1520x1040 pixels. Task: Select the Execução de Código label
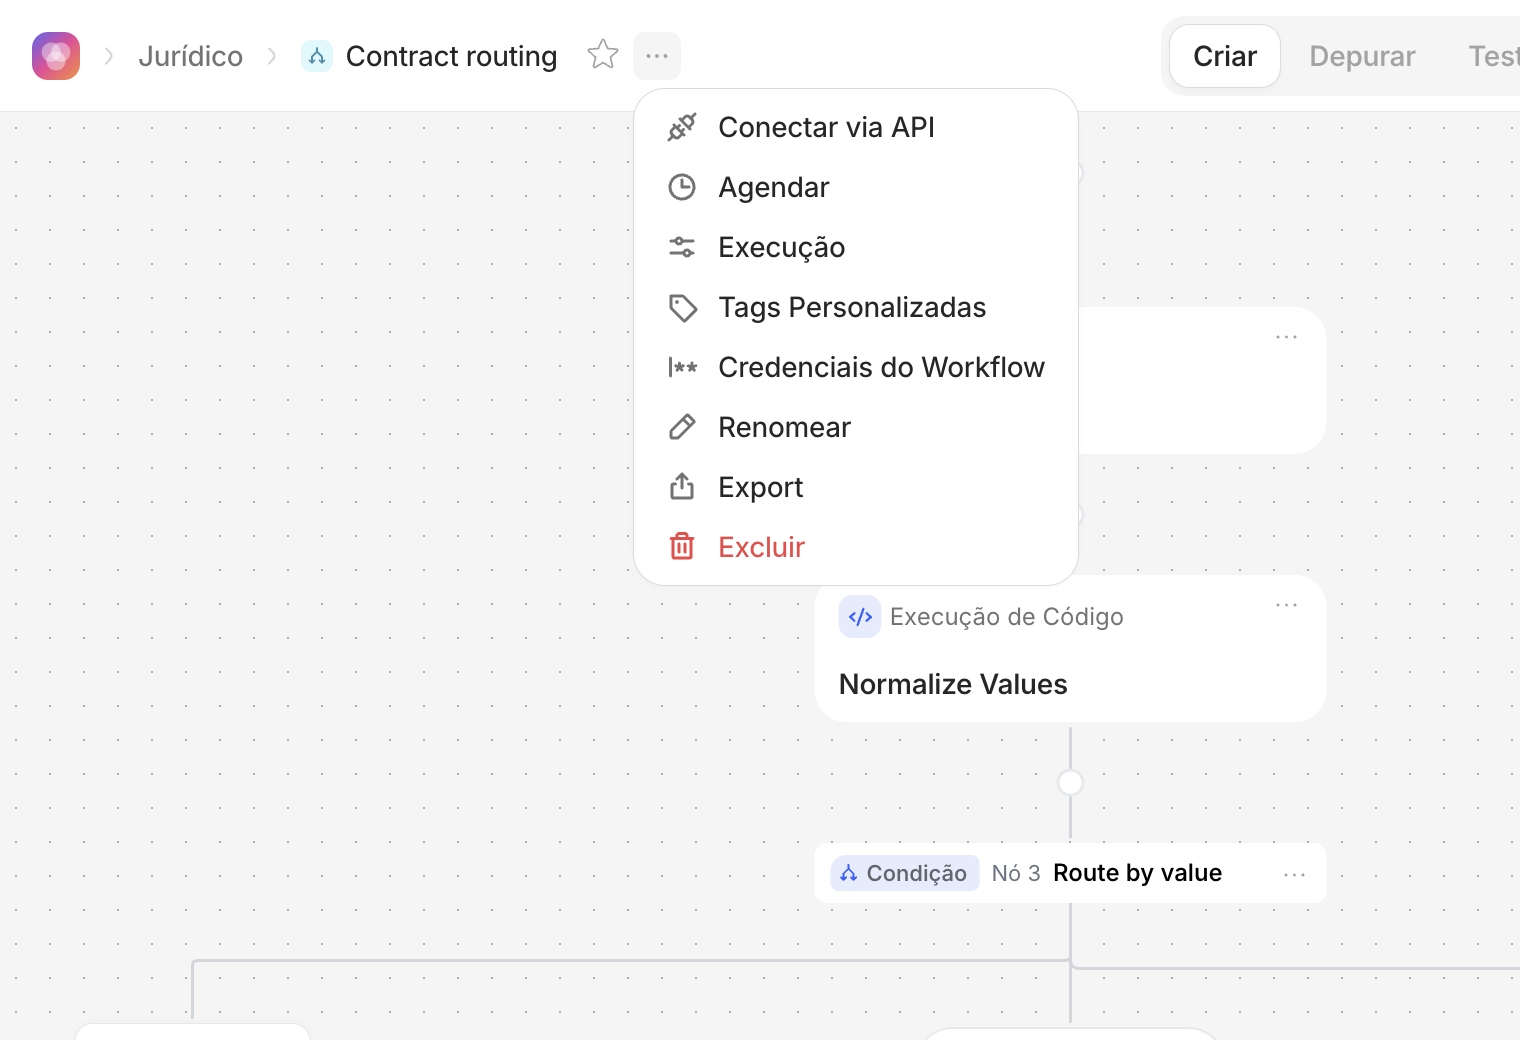[x=1007, y=617]
